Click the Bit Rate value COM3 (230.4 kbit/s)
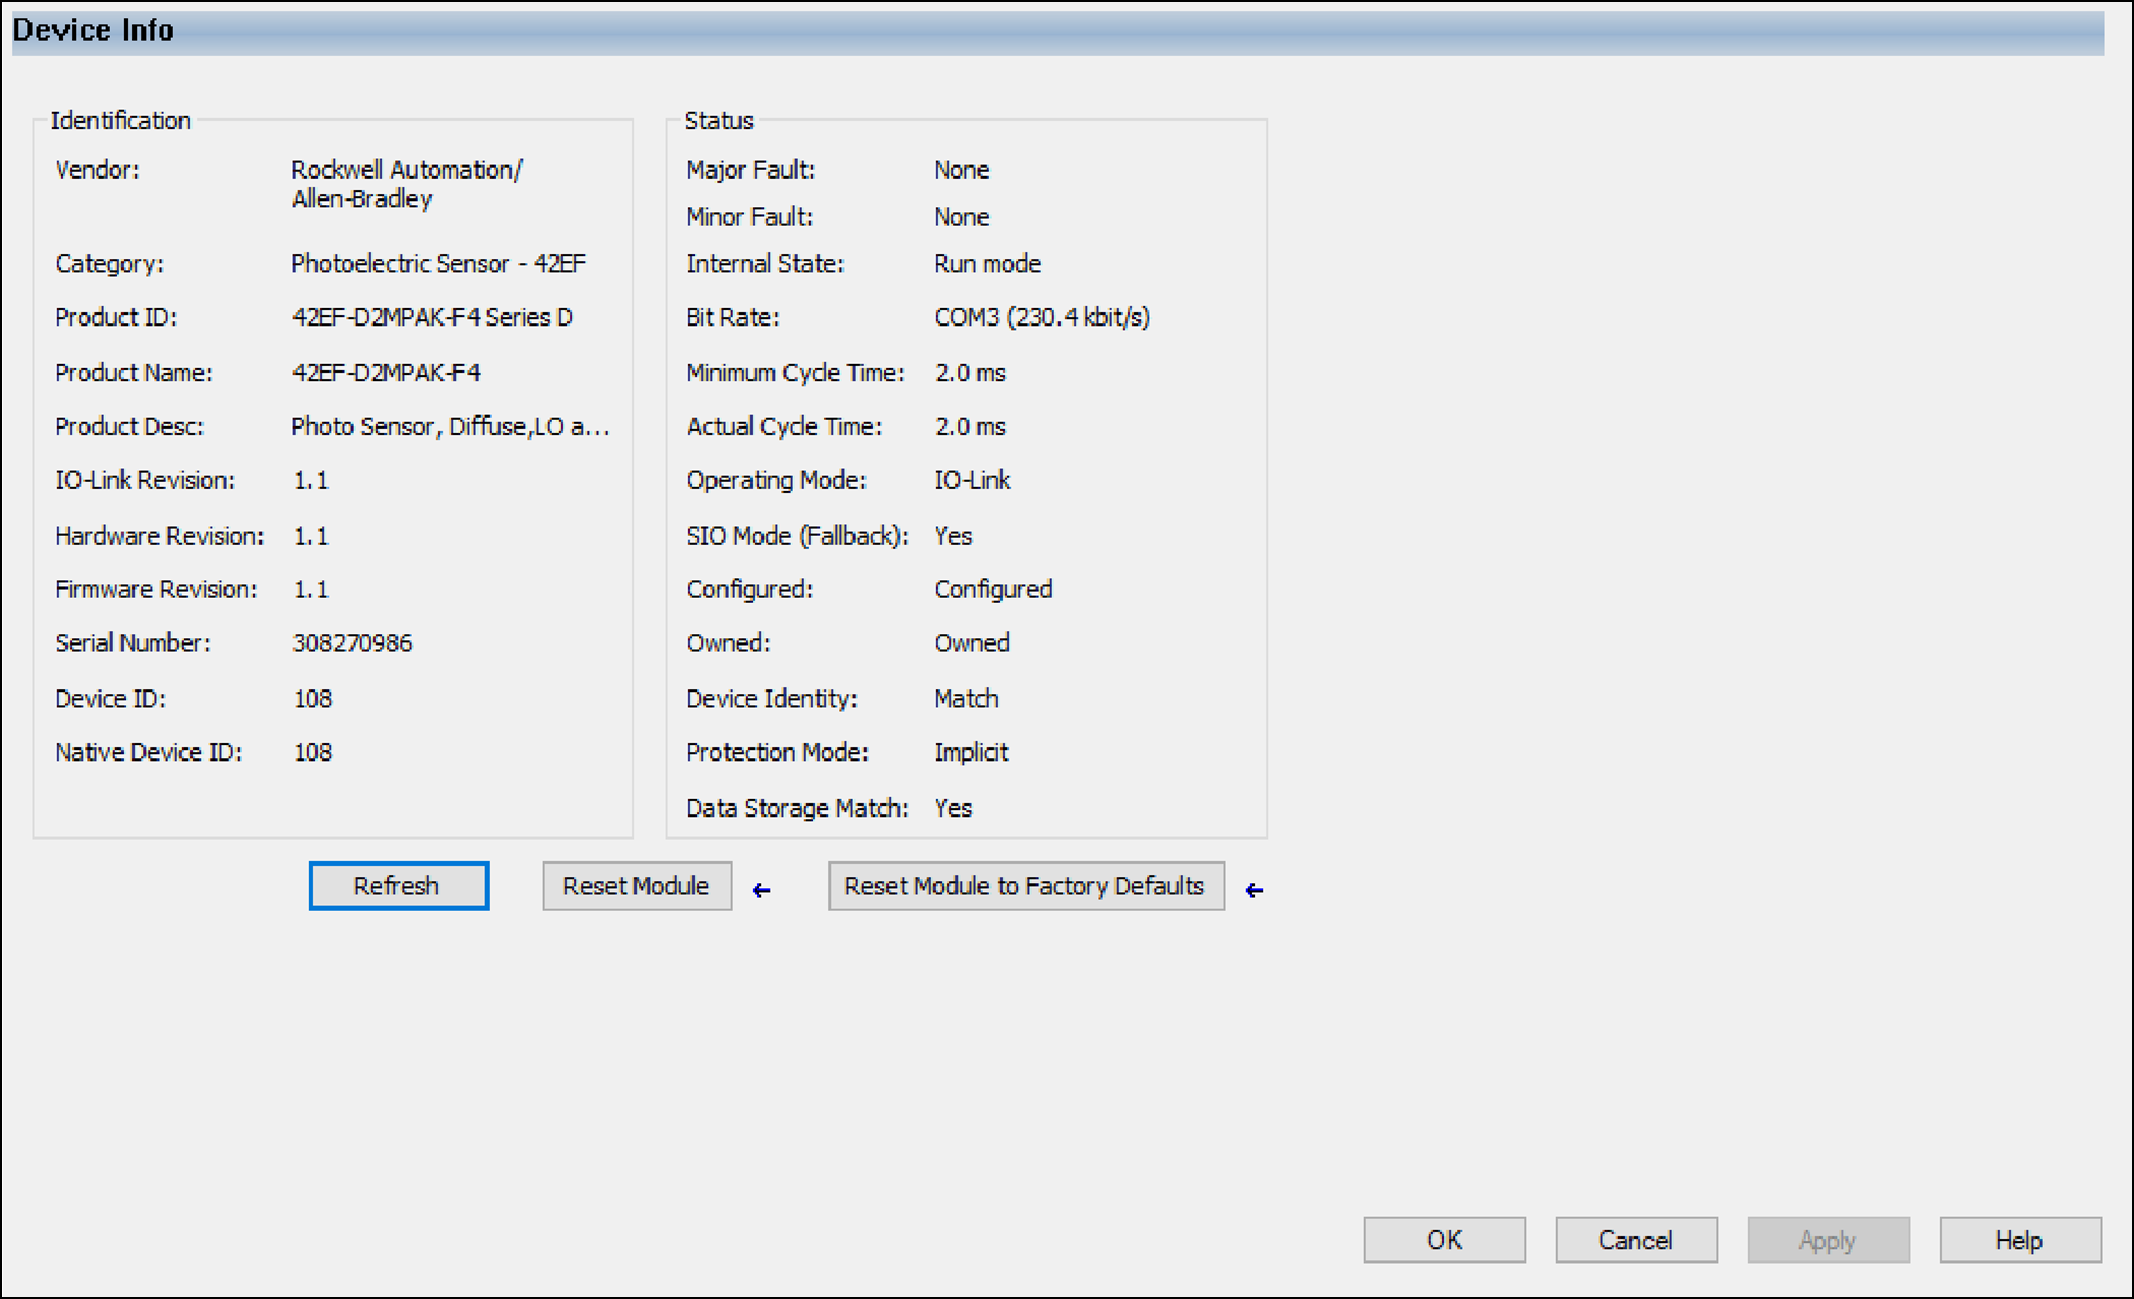 (1042, 317)
